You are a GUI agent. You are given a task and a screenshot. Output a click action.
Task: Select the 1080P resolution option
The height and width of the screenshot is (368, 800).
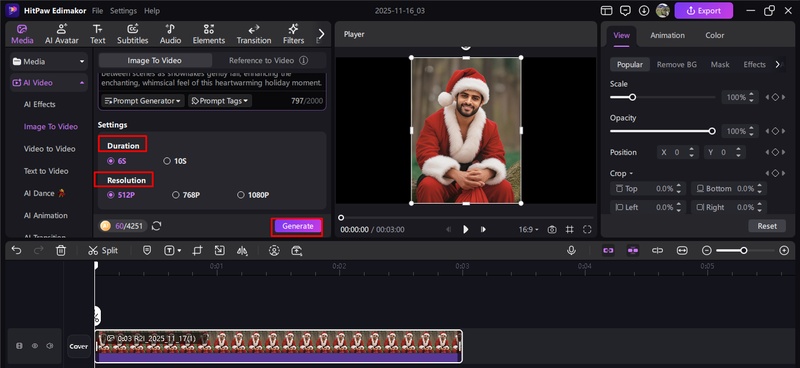[x=253, y=195]
